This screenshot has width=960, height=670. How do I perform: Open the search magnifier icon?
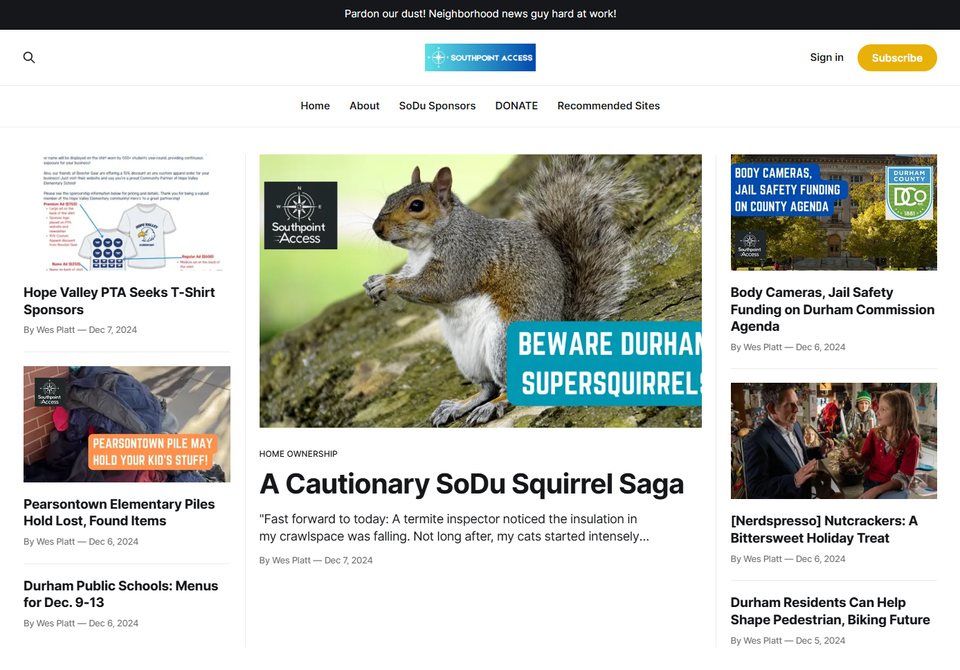(x=29, y=58)
